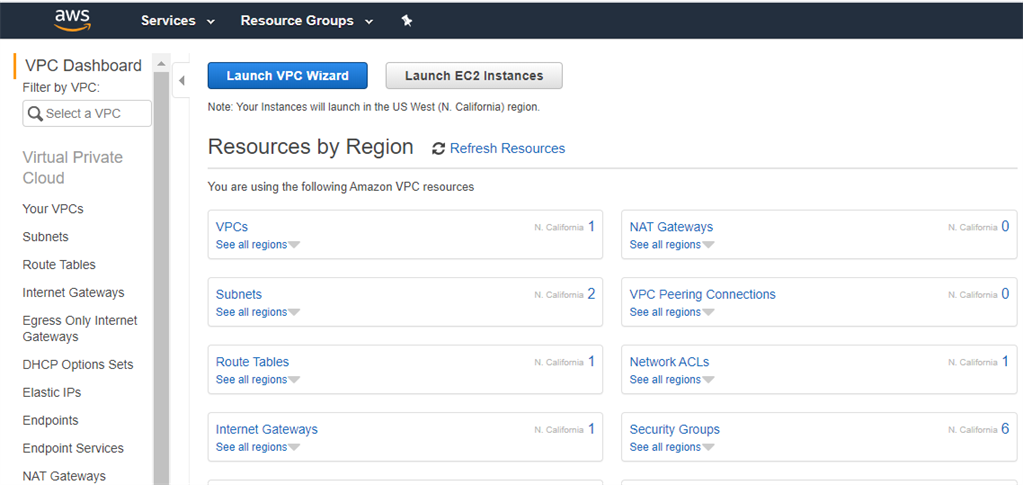Open the Internet Gateways resource card link
Viewport: 1023px width, 485px height.
point(267,430)
